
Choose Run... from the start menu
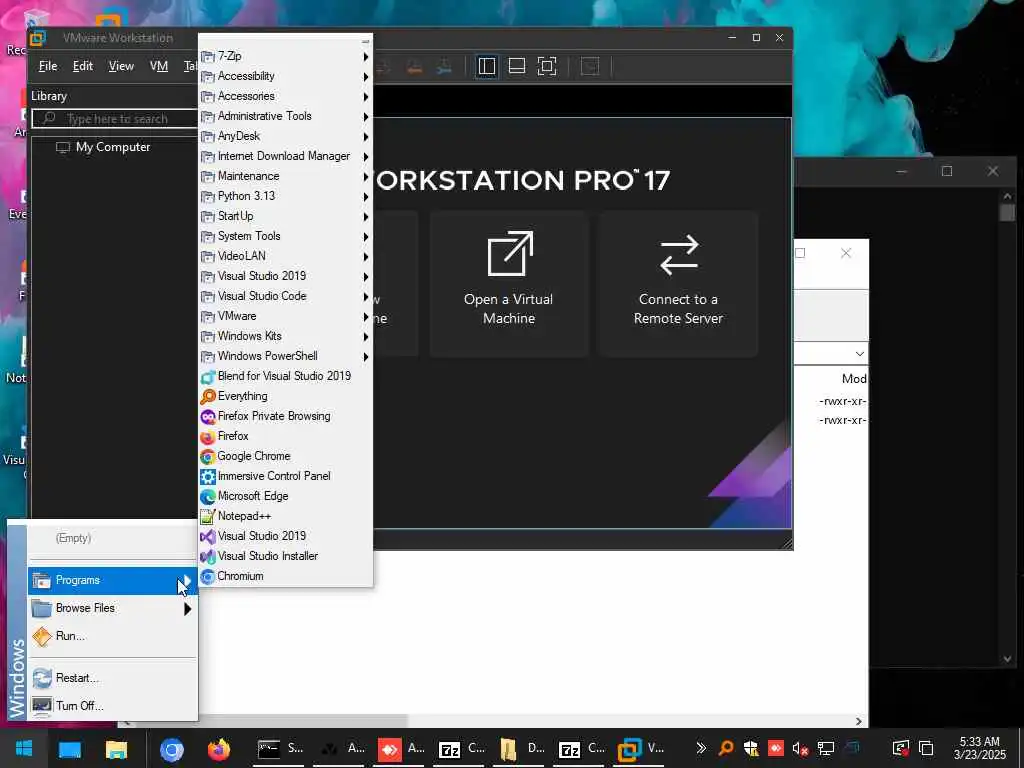(112, 636)
